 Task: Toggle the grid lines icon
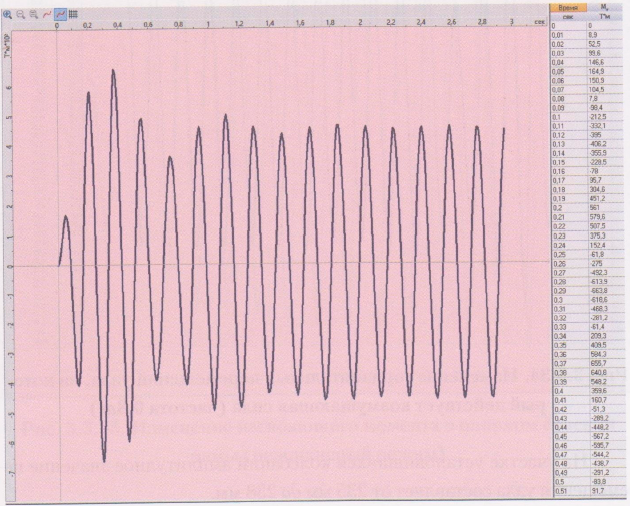(73, 15)
